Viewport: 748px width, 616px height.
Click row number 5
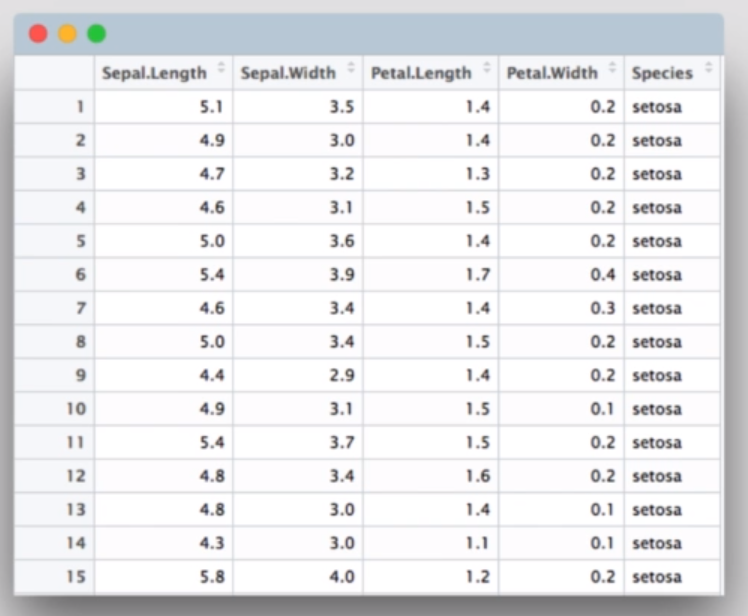coord(54,241)
